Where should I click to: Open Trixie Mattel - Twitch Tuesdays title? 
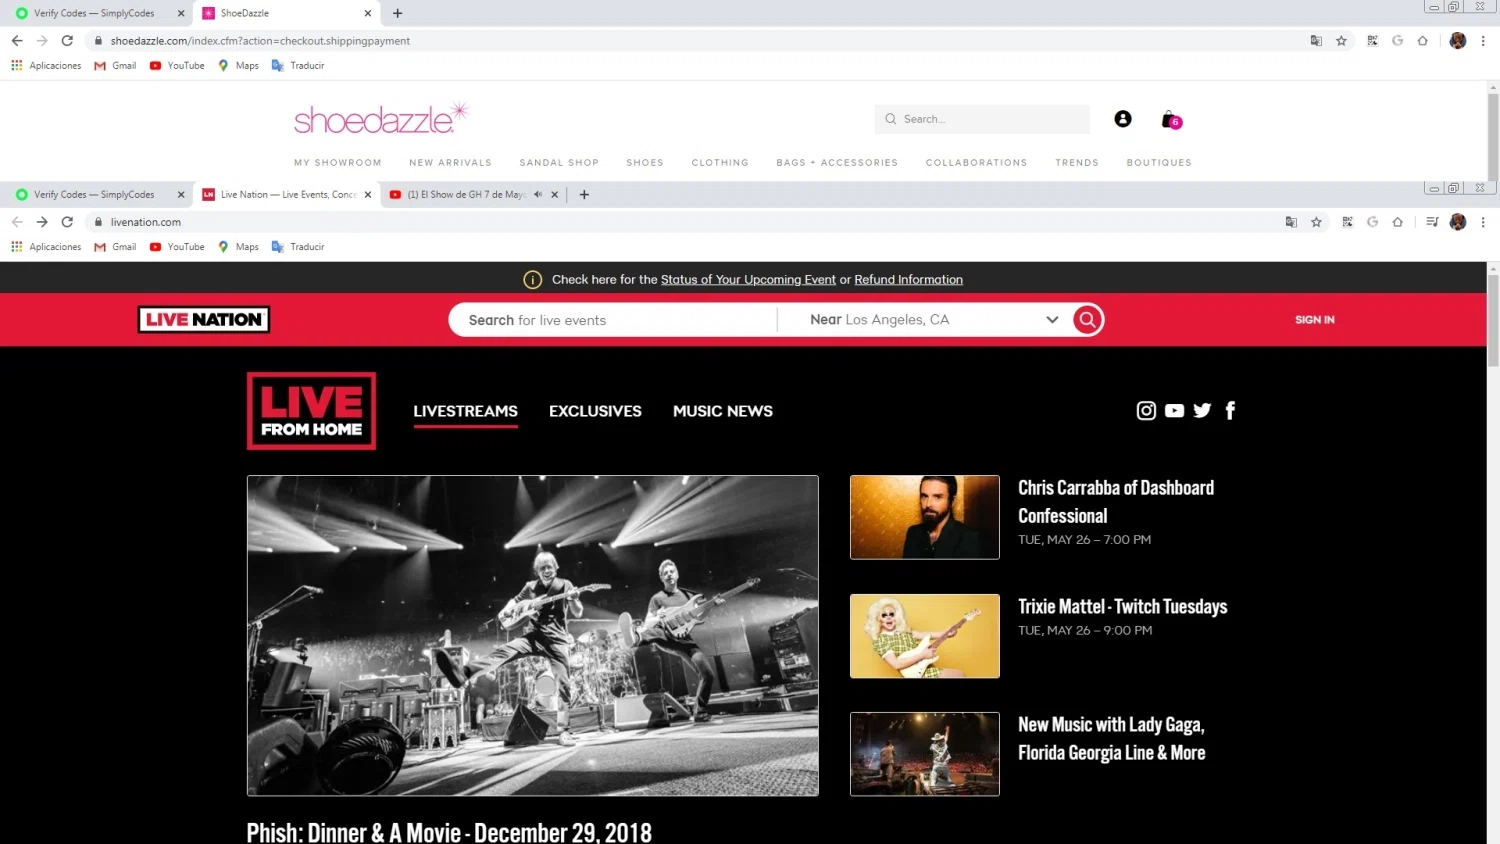pos(1122,606)
